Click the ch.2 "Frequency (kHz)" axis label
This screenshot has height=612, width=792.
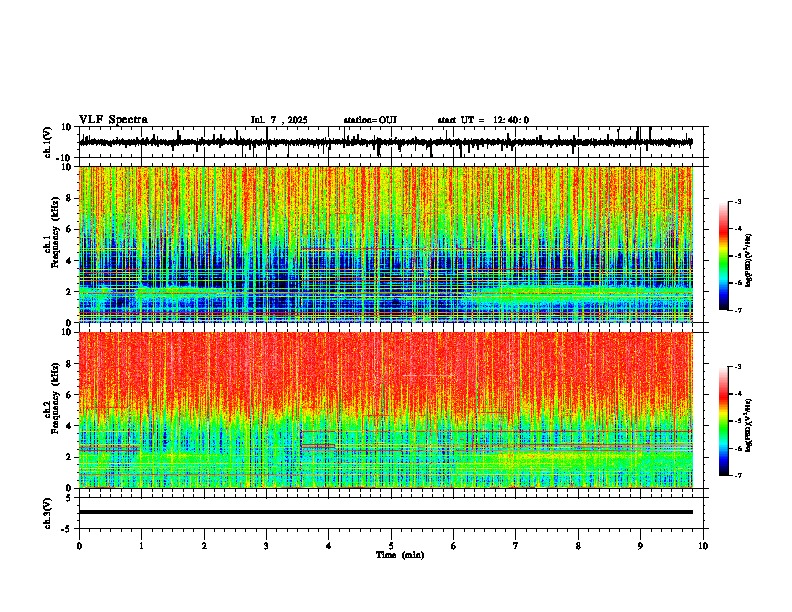(55, 398)
